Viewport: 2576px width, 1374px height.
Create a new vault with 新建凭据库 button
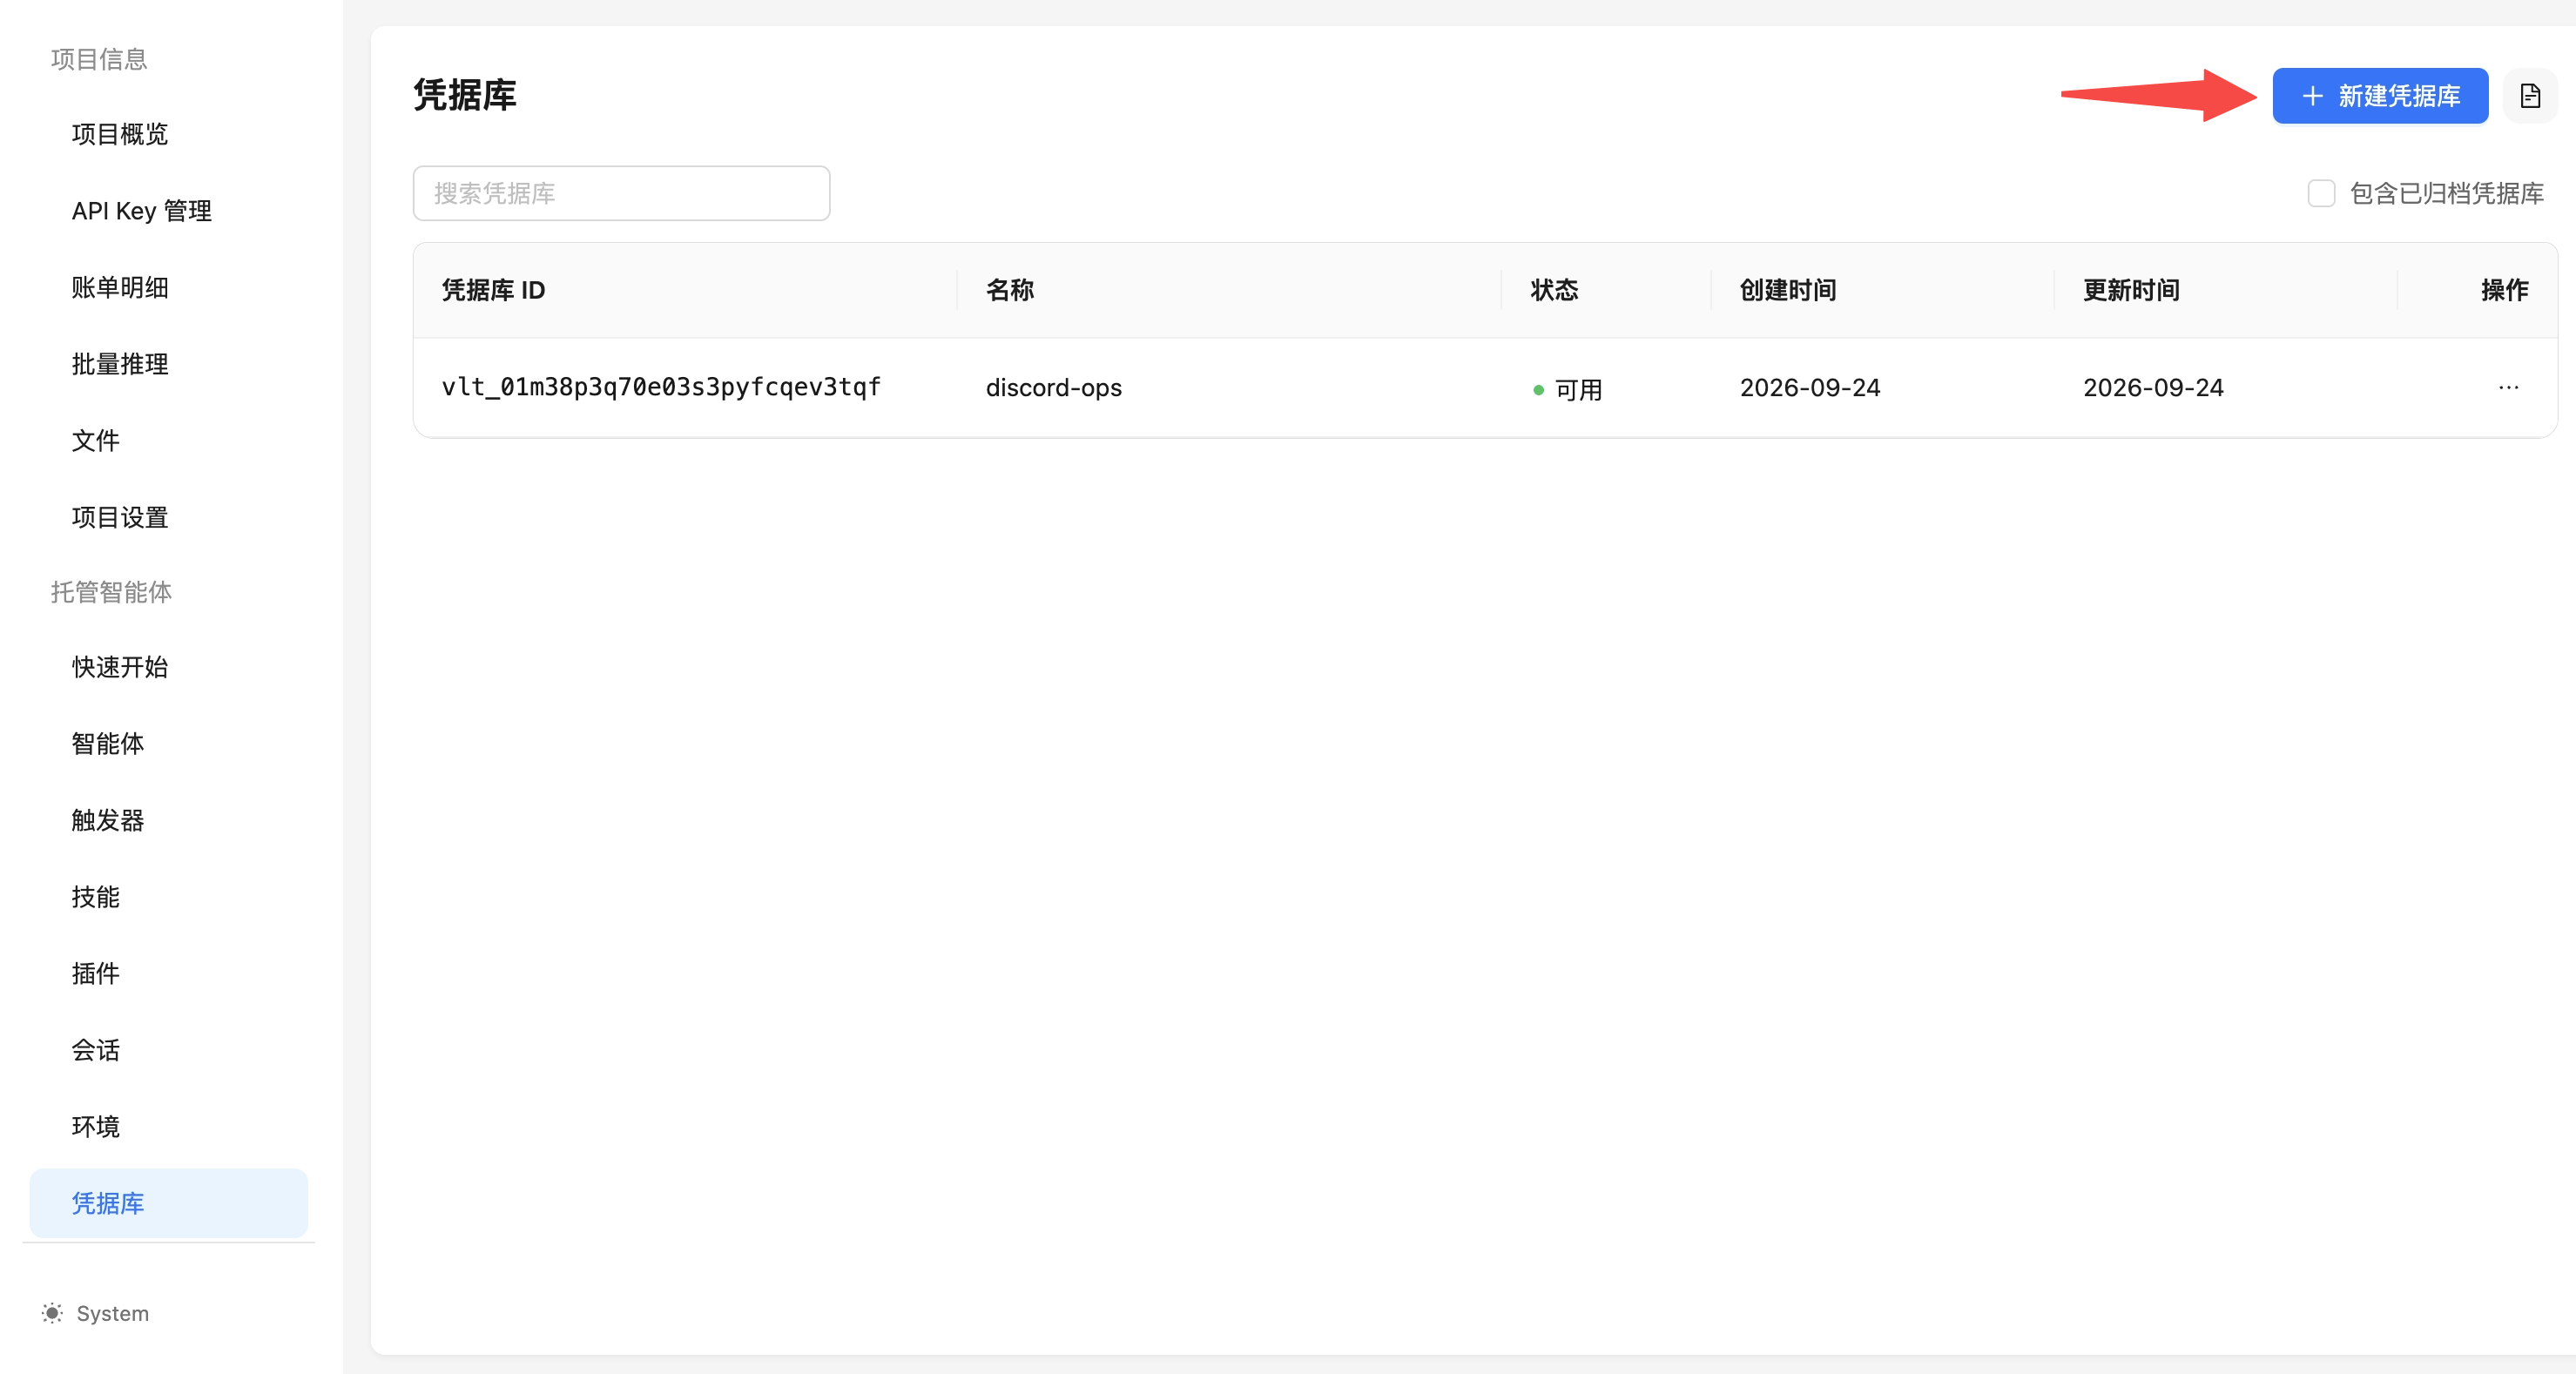[2380, 96]
